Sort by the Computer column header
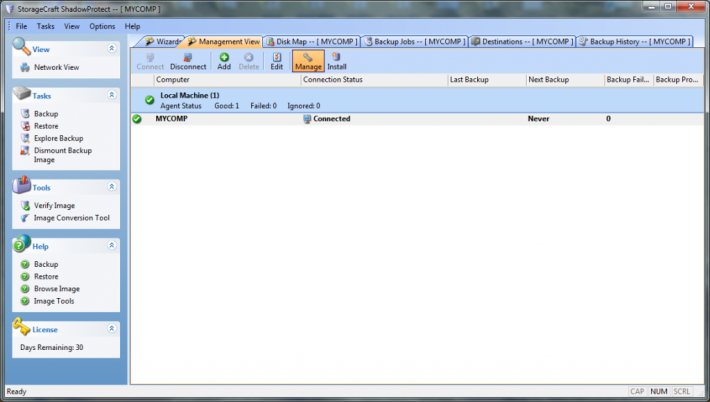 [x=227, y=80]
